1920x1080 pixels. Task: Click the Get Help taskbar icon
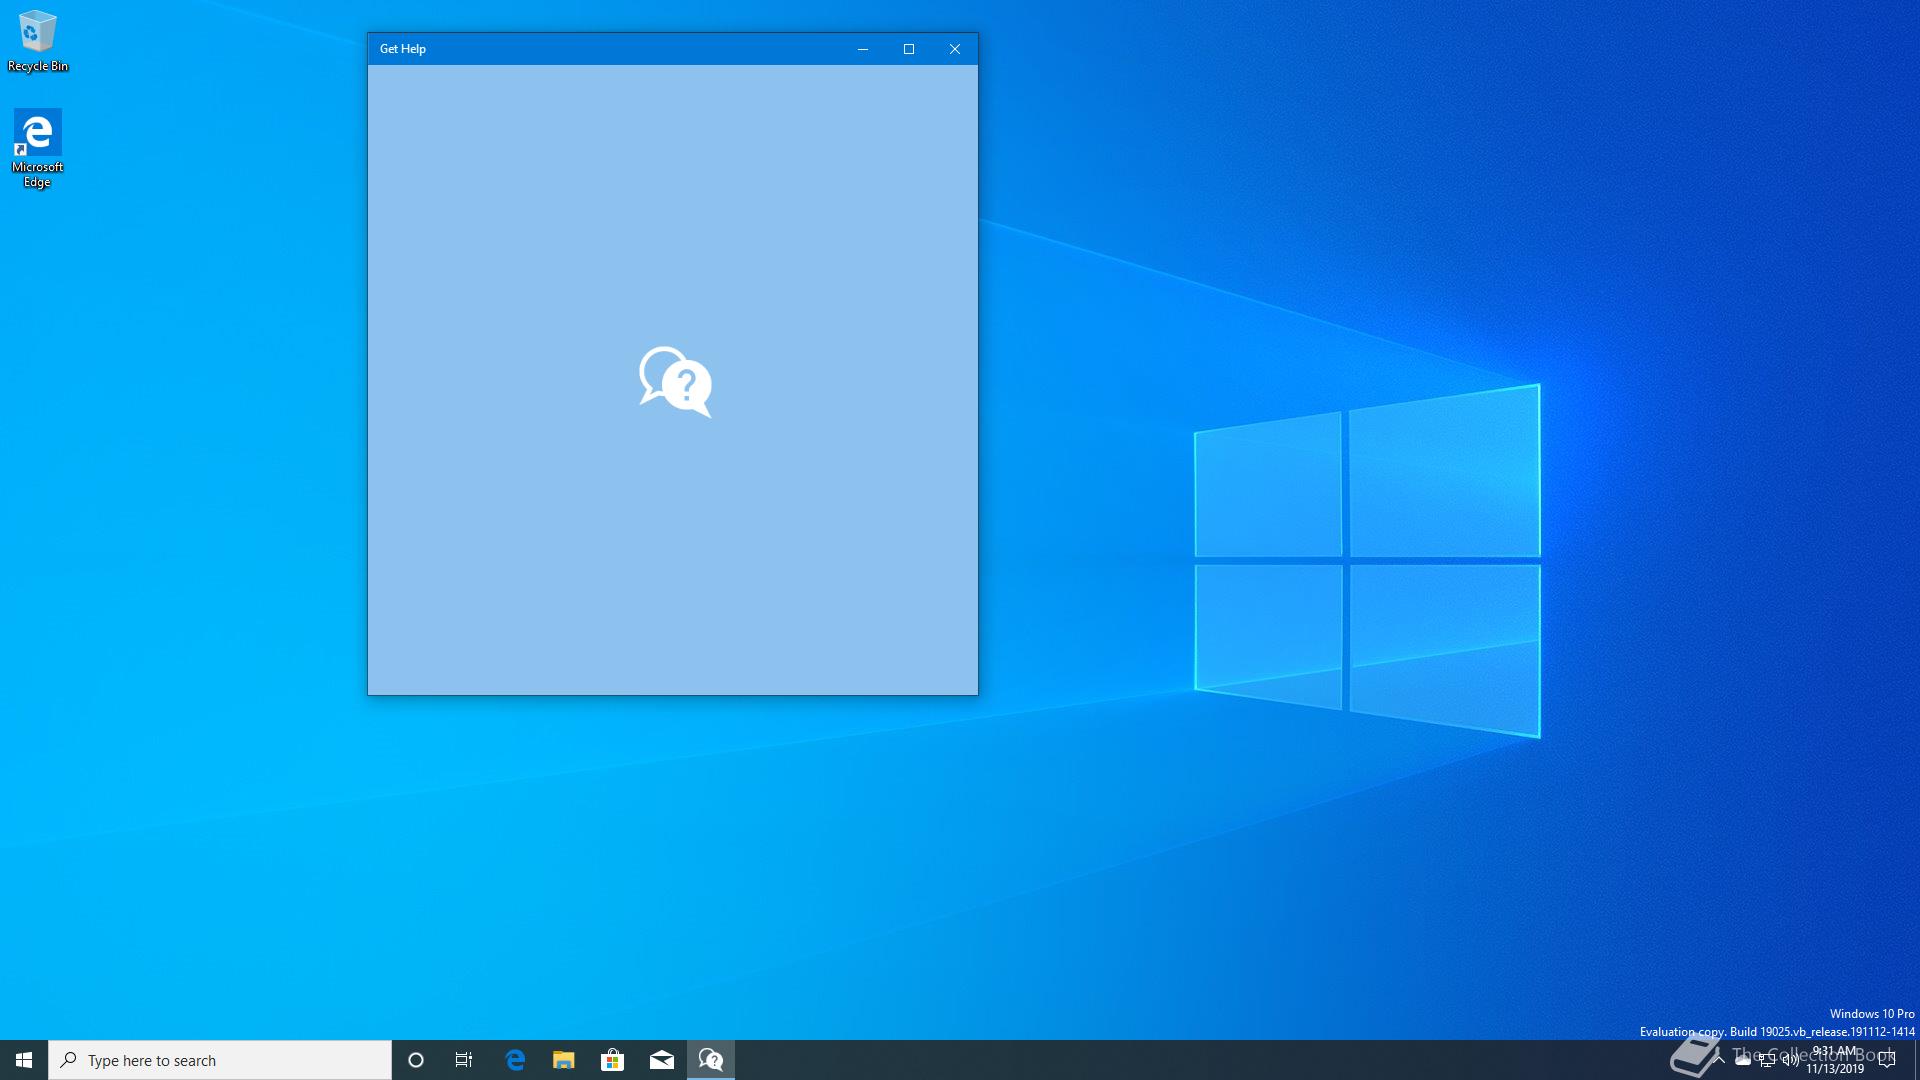point(711,1060)
